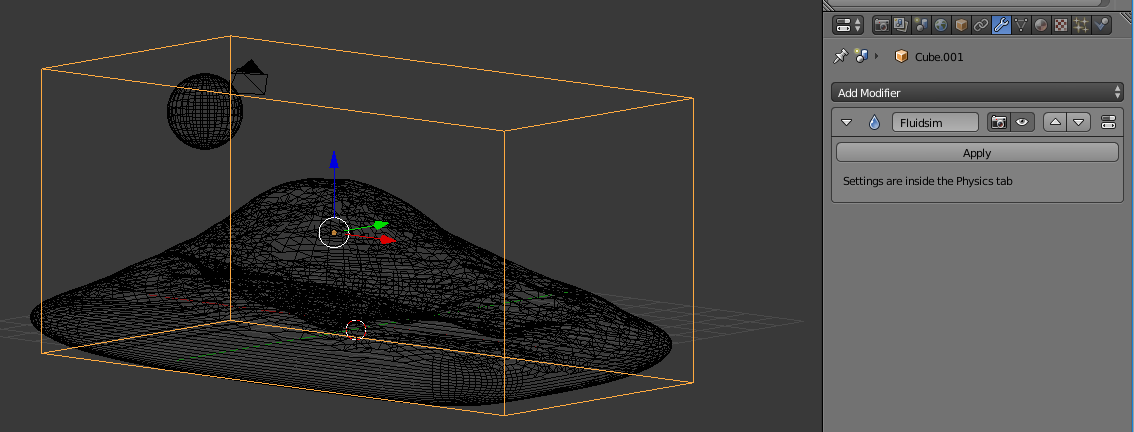Switch to the Scene properties tab

[921, 24]
